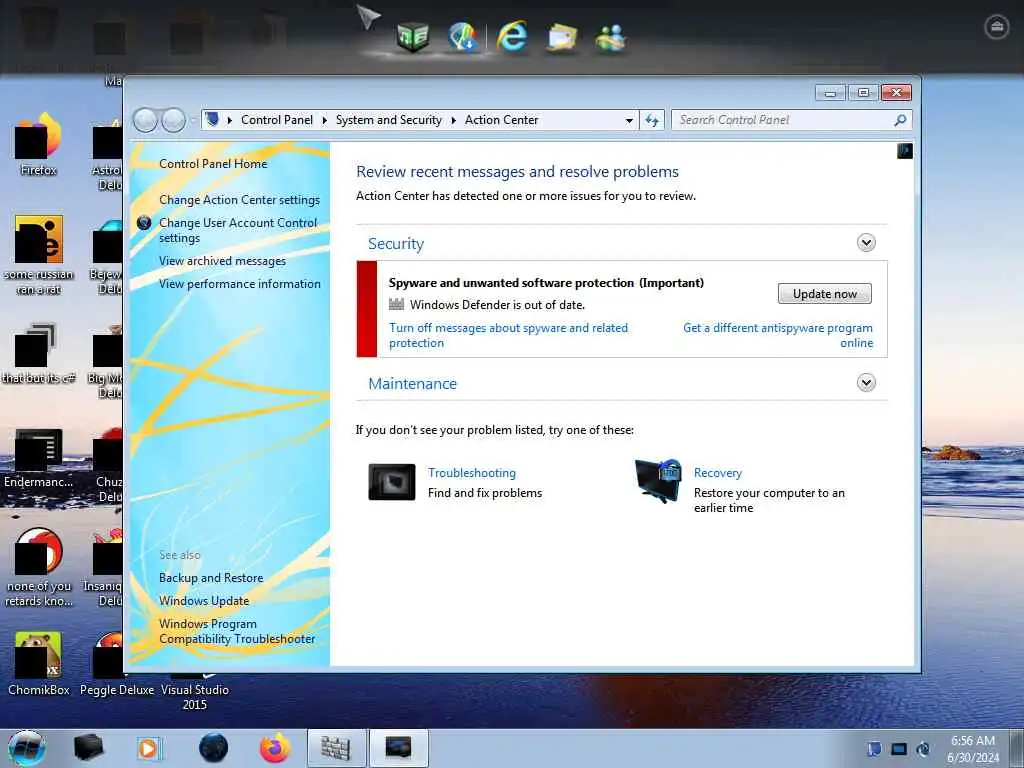Open the Troubleshooting link
This screenshot has height=768, width=1024.
pos(472,473)
